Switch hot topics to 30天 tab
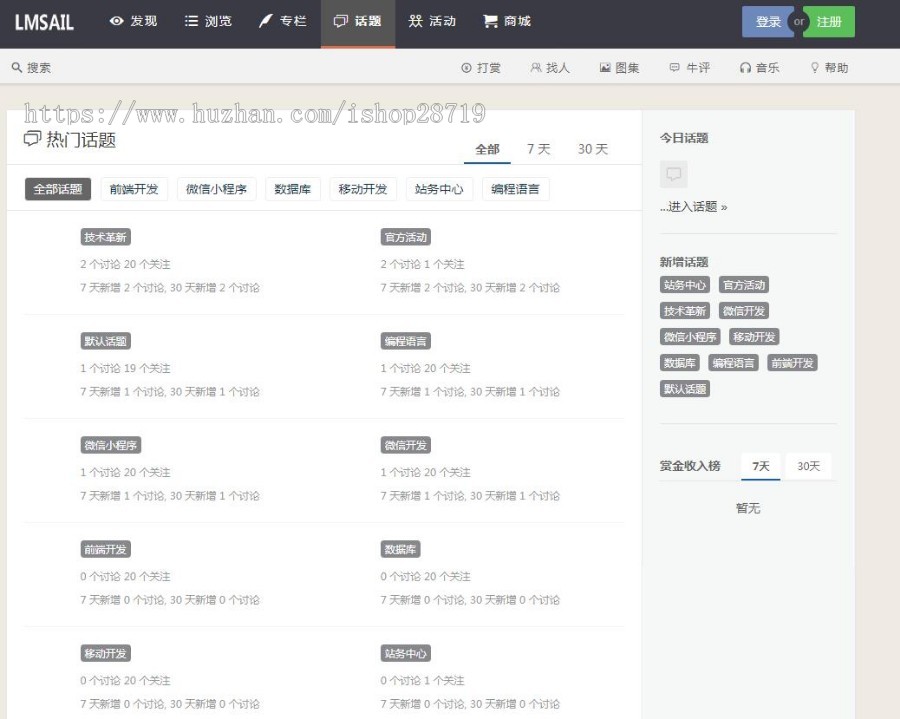The image size is (900, 719). tap(593, 149)
